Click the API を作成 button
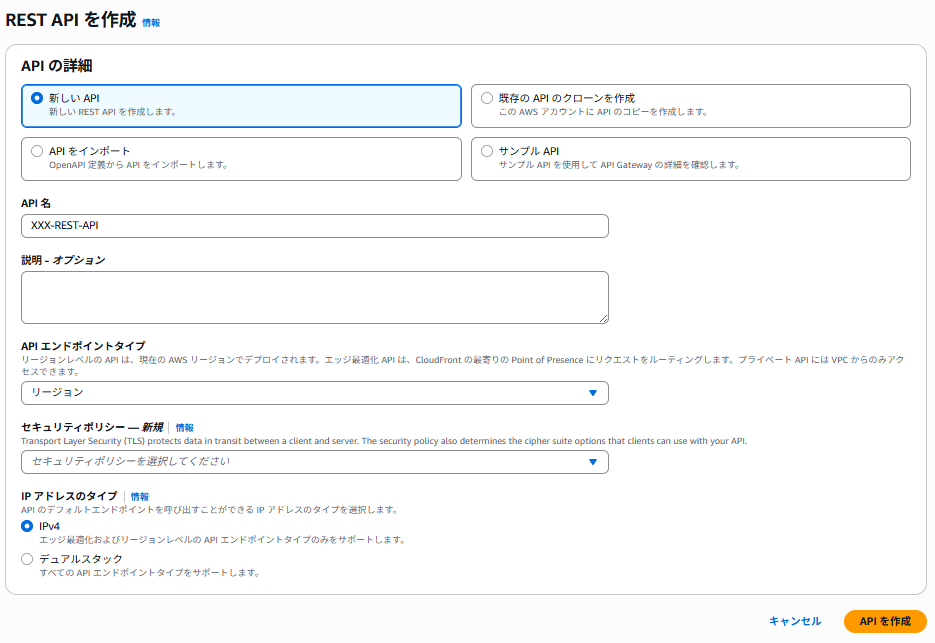 click(885, 621)
